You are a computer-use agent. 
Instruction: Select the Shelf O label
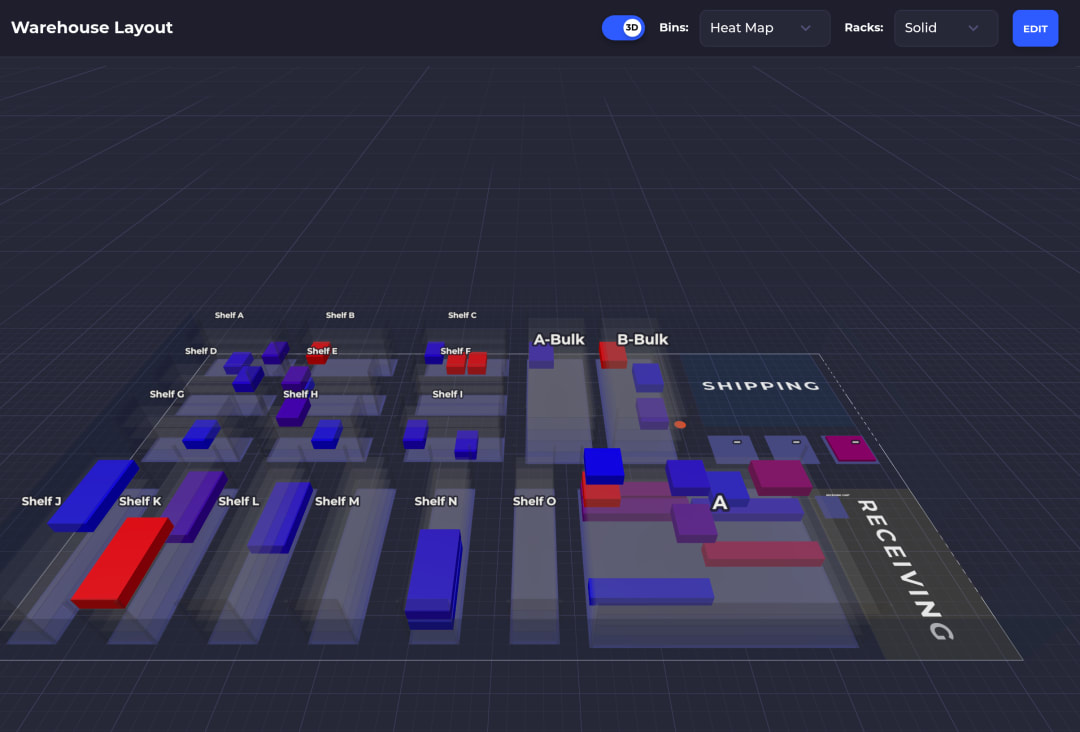pyautogui.click(x=534, y=501)
